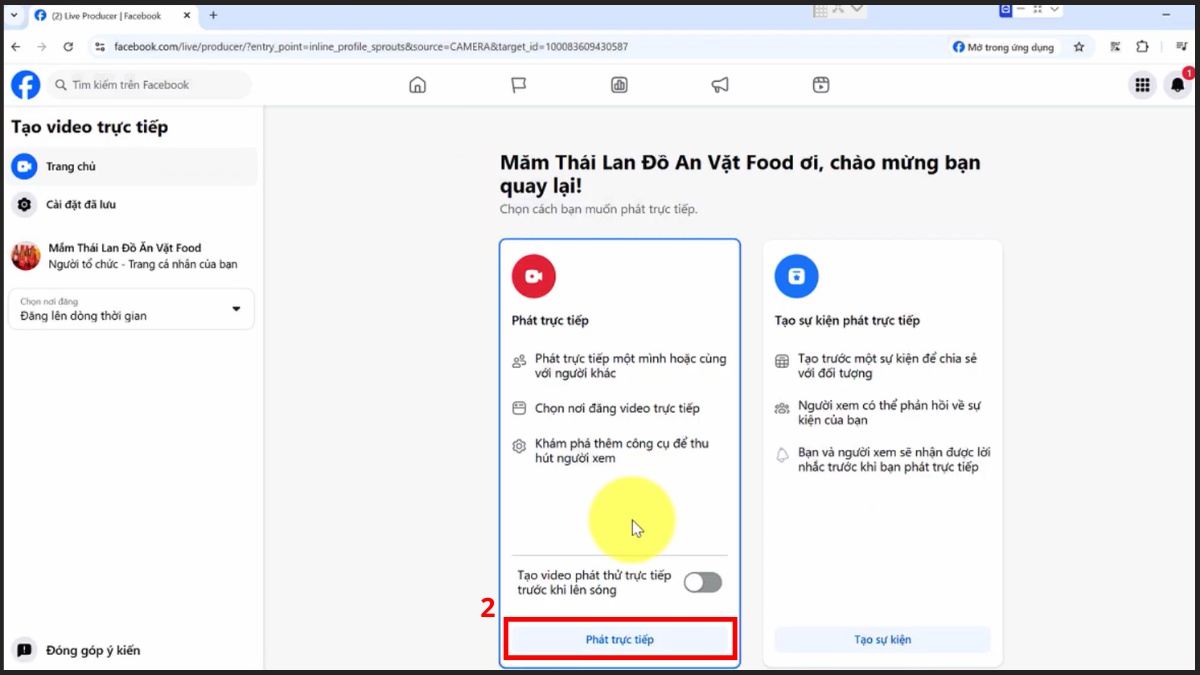Open the Menu apps grid icon
The height and width of the screenshot is (675, 1200).
coord(1142,85)
